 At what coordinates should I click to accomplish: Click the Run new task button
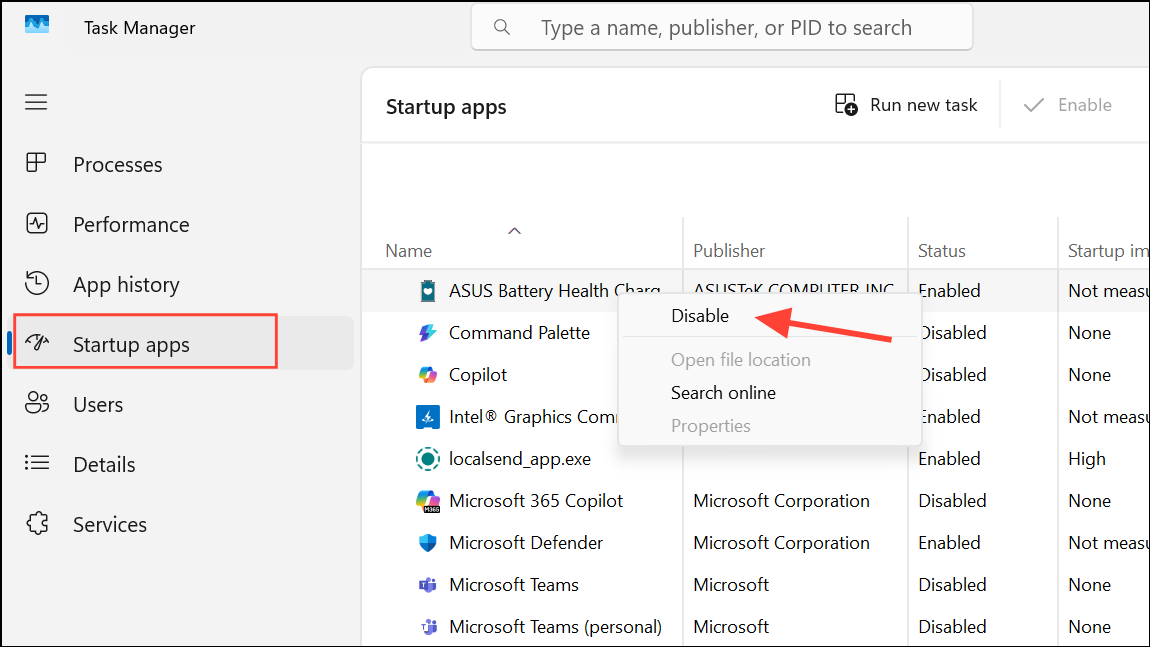click(x=906, y=104)
